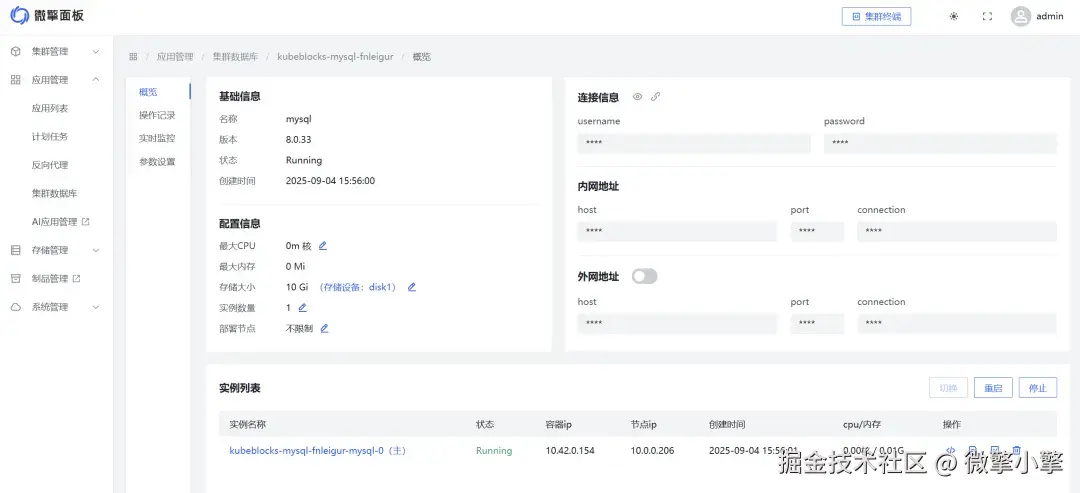Open instance link kubeblocks-mysql-fnleigur-mysql-0
The width and height of the screenshot is (1080, 493).
318,450
